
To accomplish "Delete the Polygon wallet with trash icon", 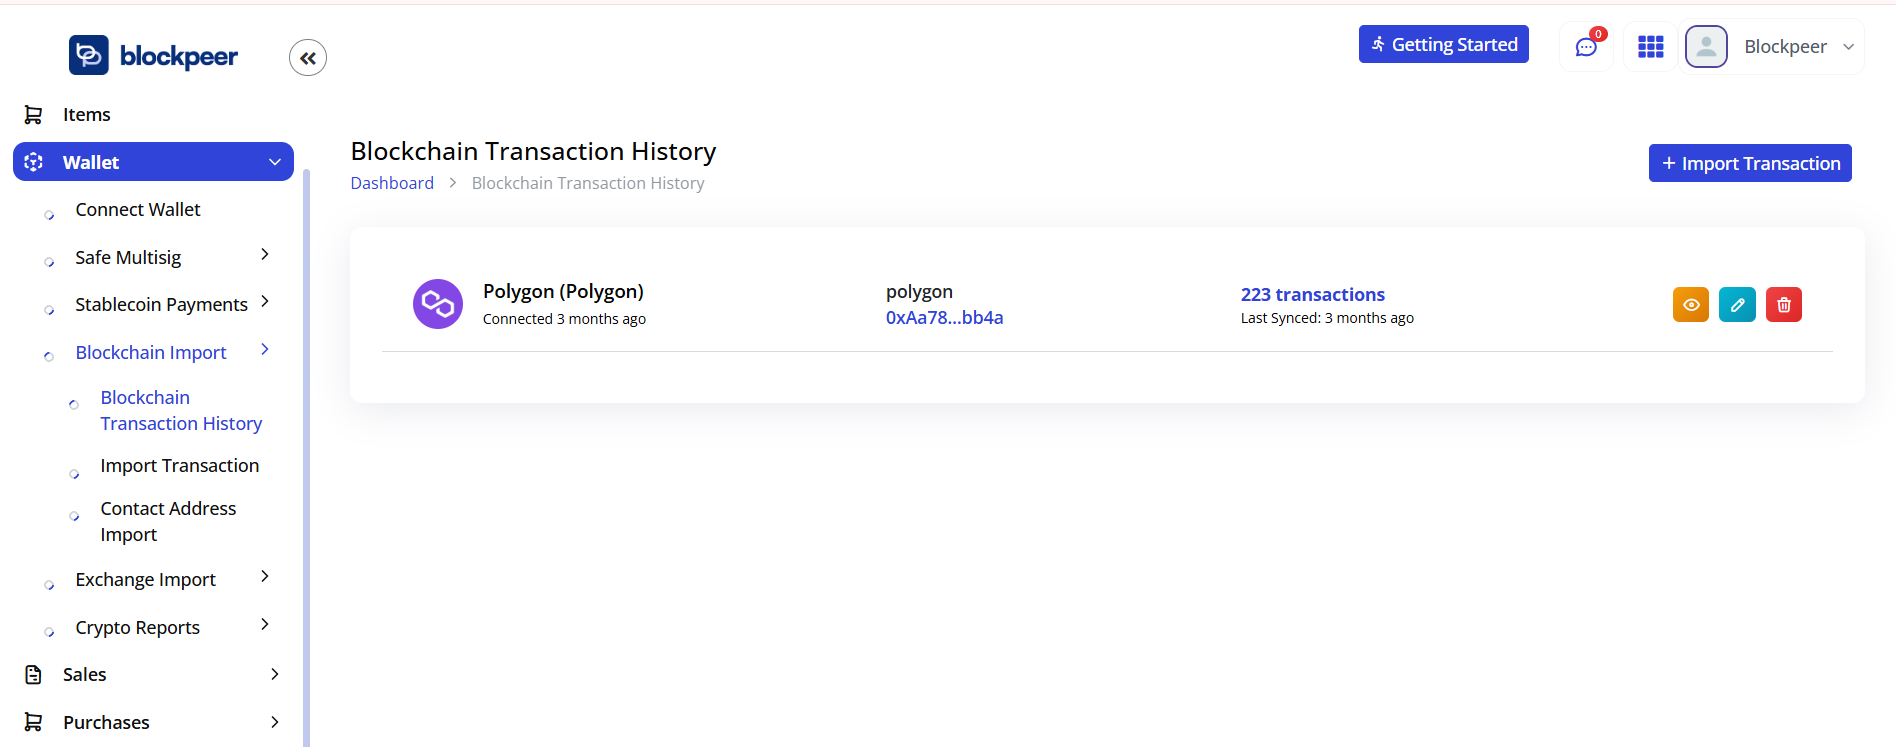I will (1784, 305).
